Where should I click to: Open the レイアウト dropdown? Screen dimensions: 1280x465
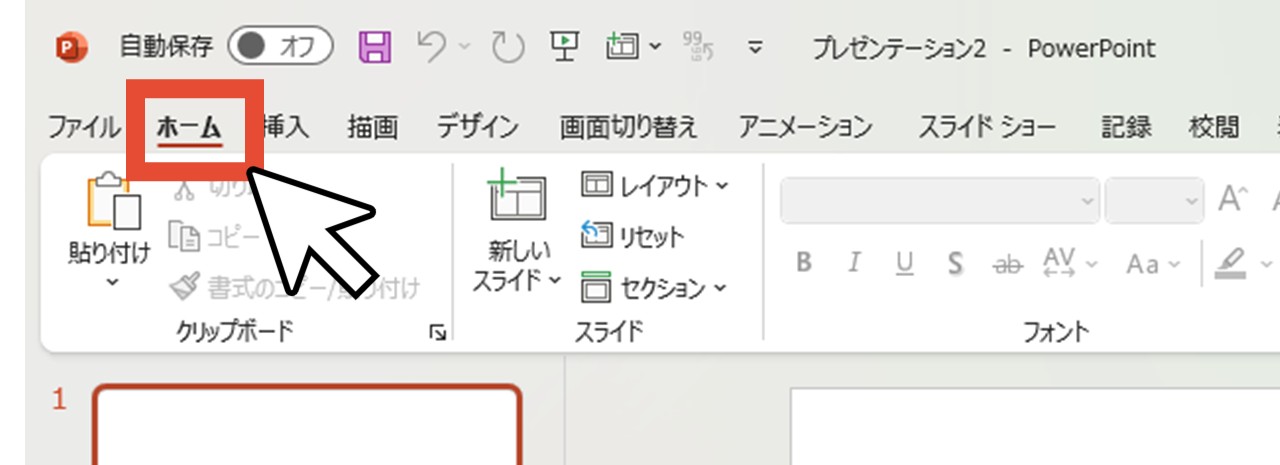[655, 185]
